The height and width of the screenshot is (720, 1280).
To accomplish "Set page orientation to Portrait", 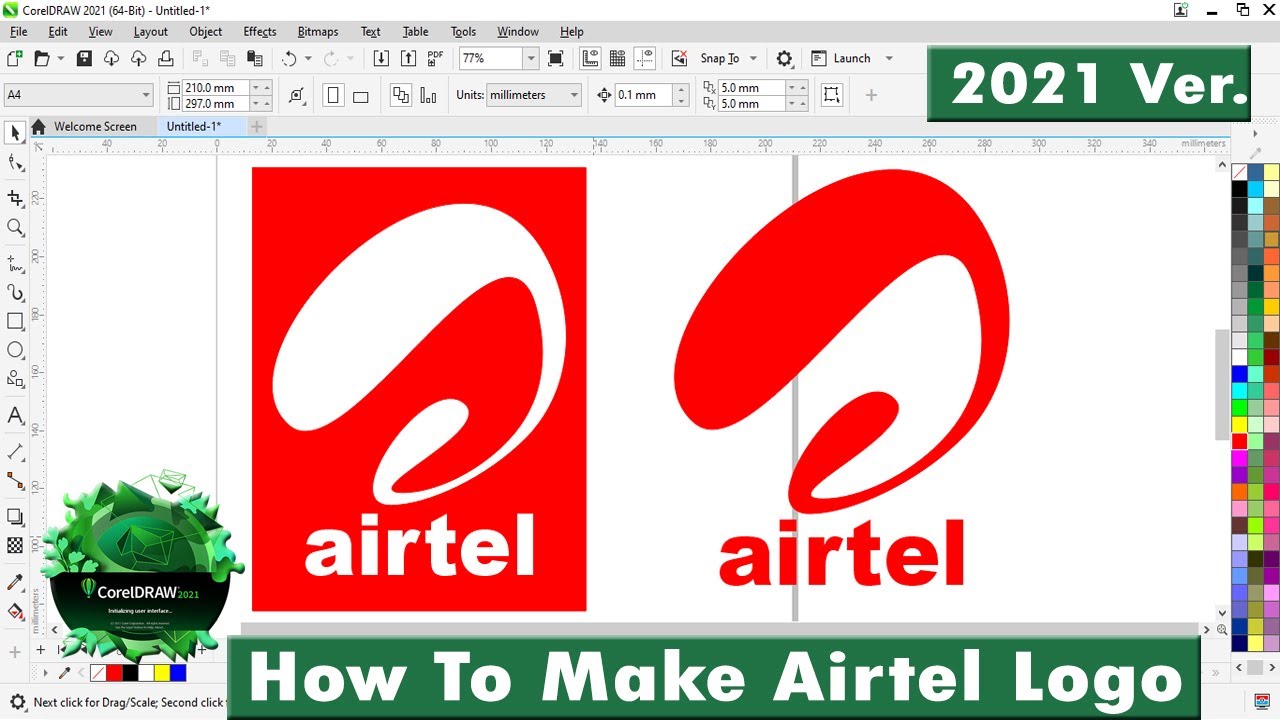I will [333, 96].
